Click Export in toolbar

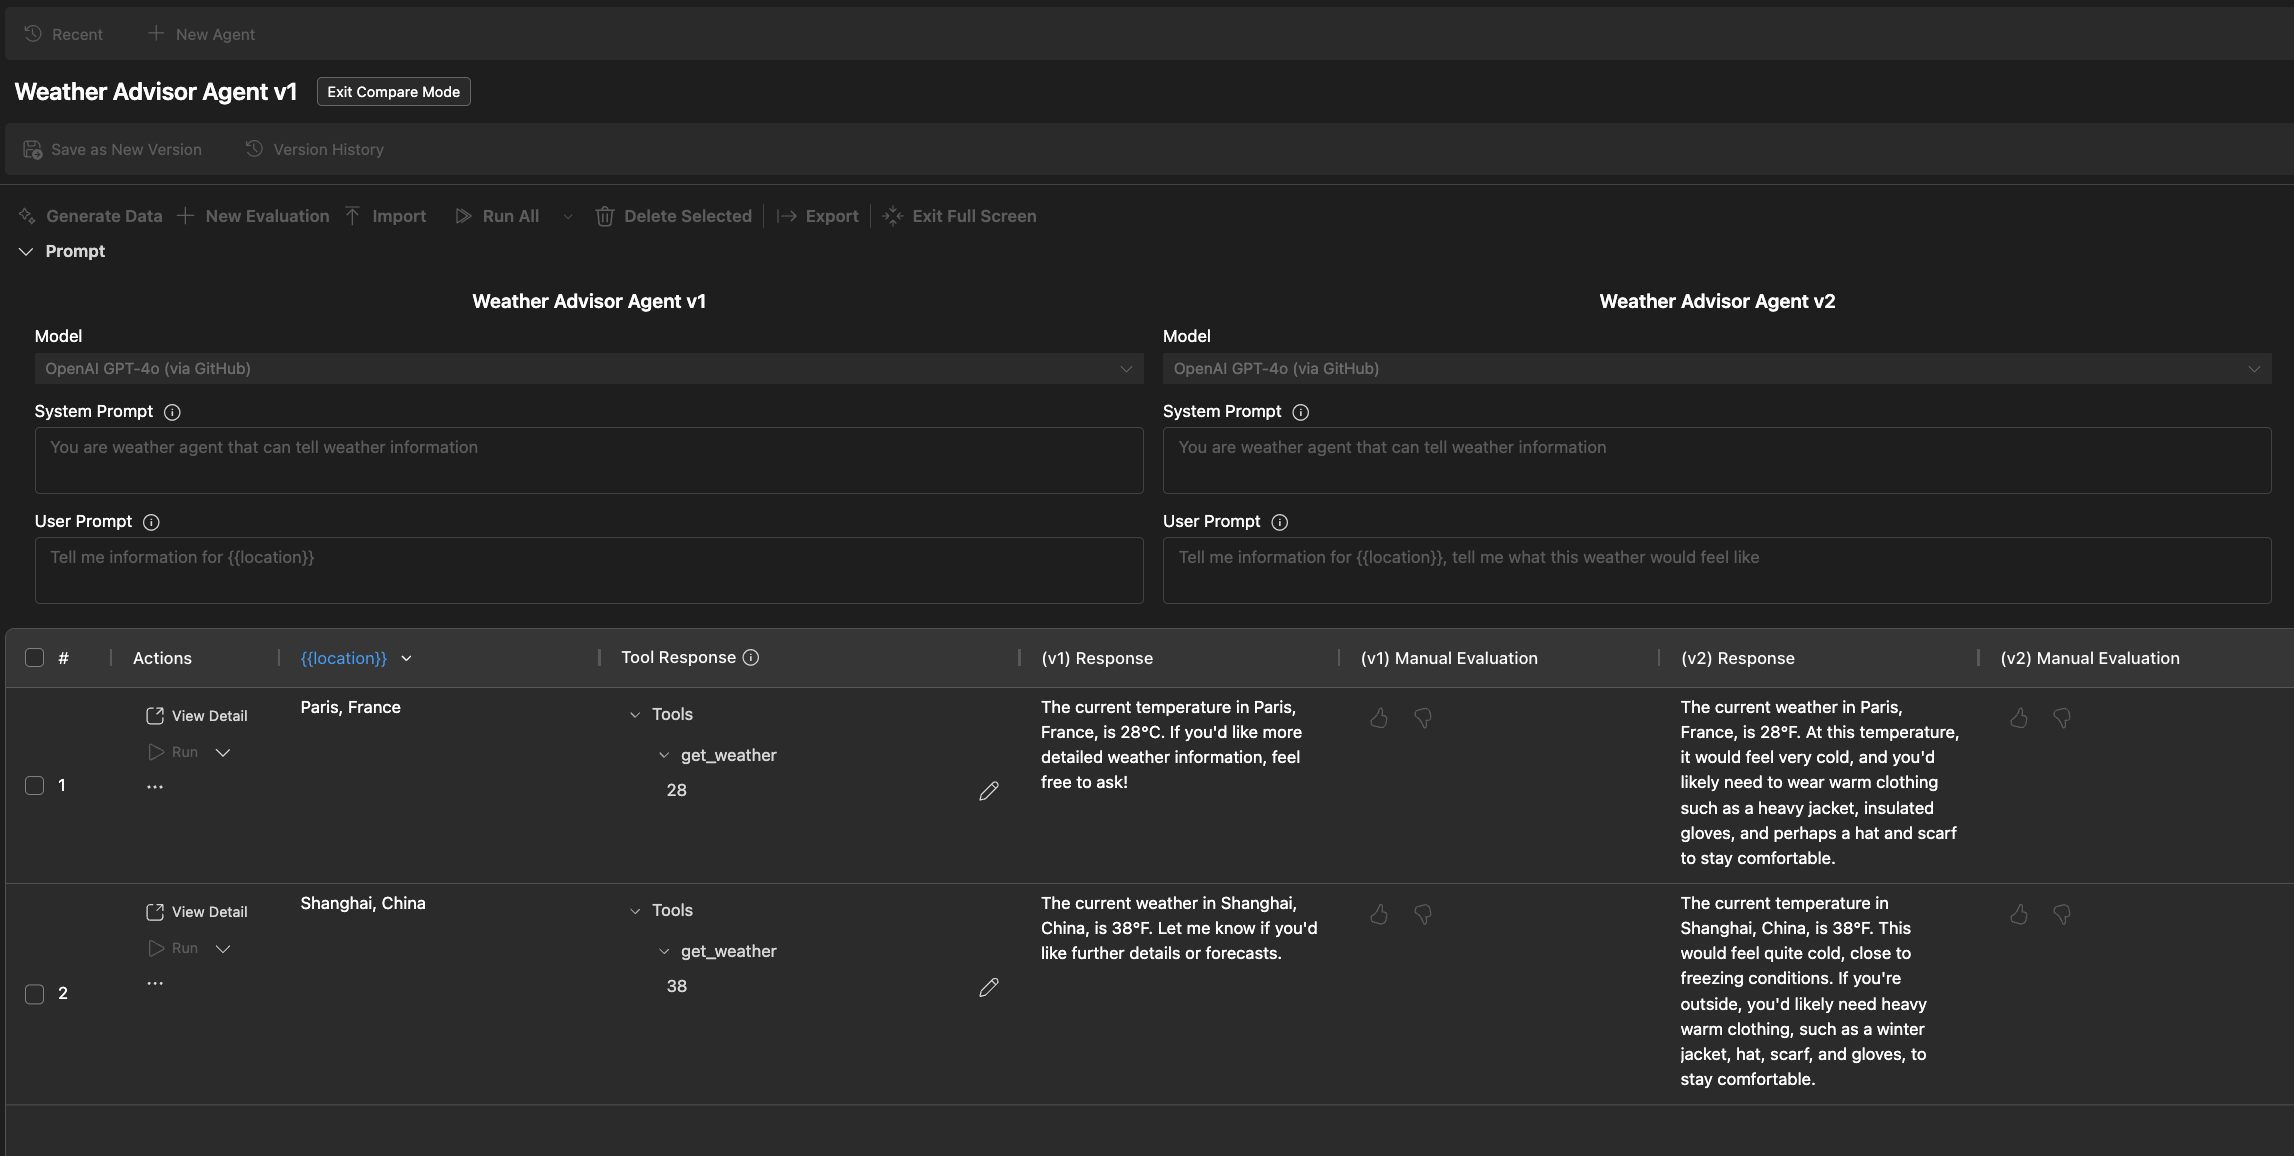coord(818,216)
